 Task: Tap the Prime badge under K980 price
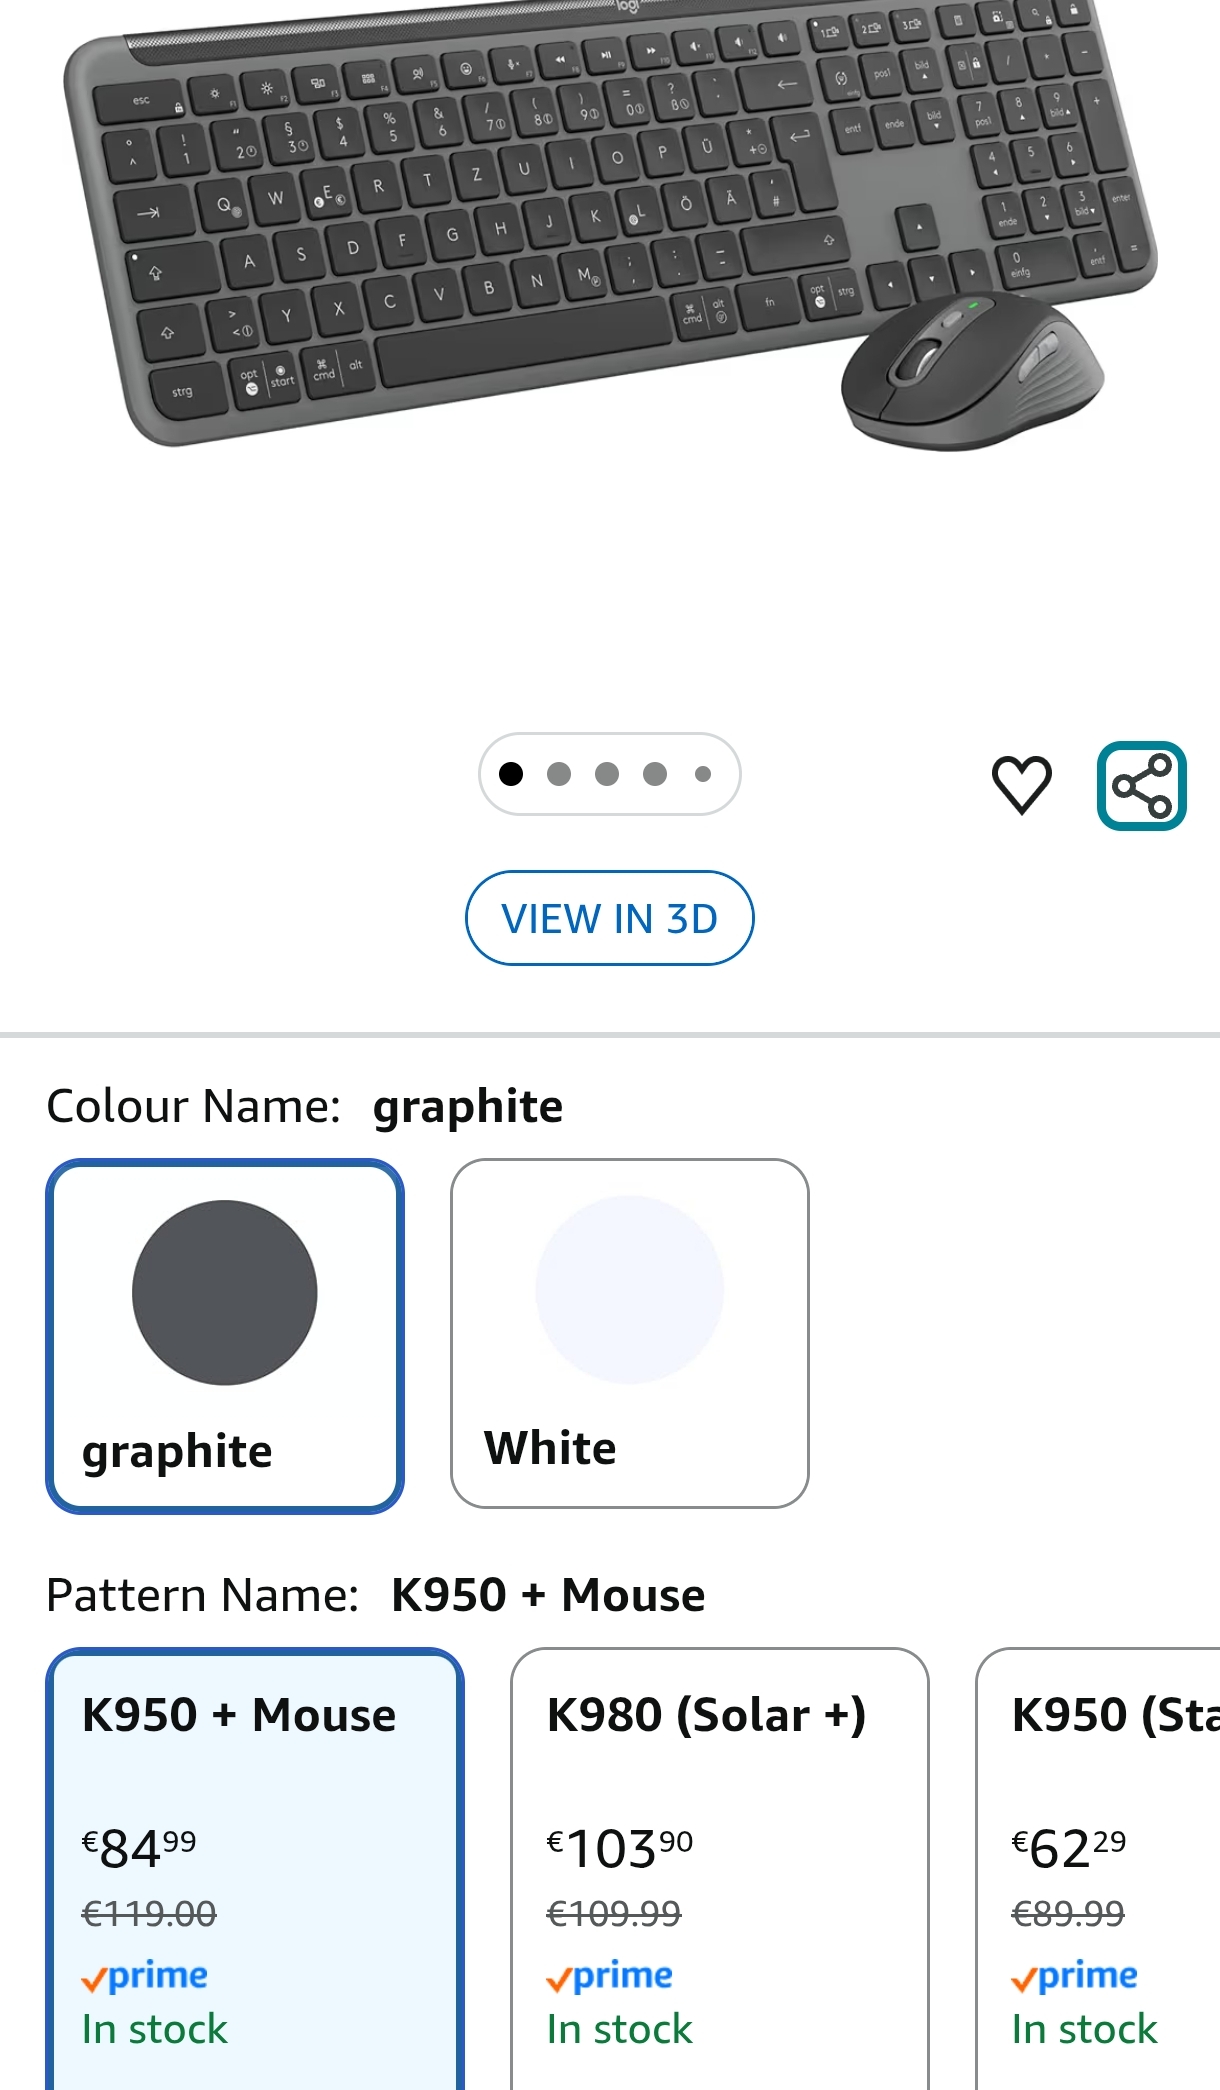click(x=609, y=1976)
